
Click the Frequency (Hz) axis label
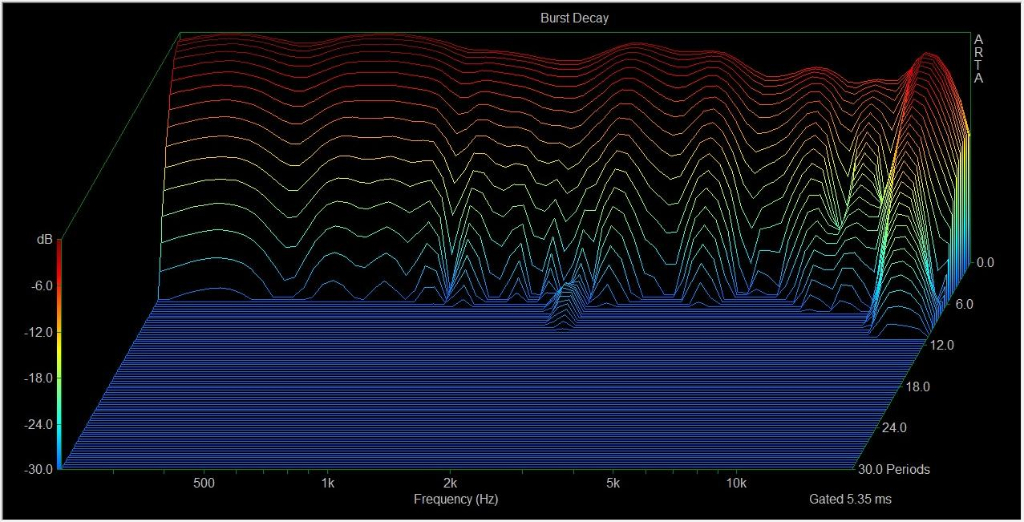point(455,500)
